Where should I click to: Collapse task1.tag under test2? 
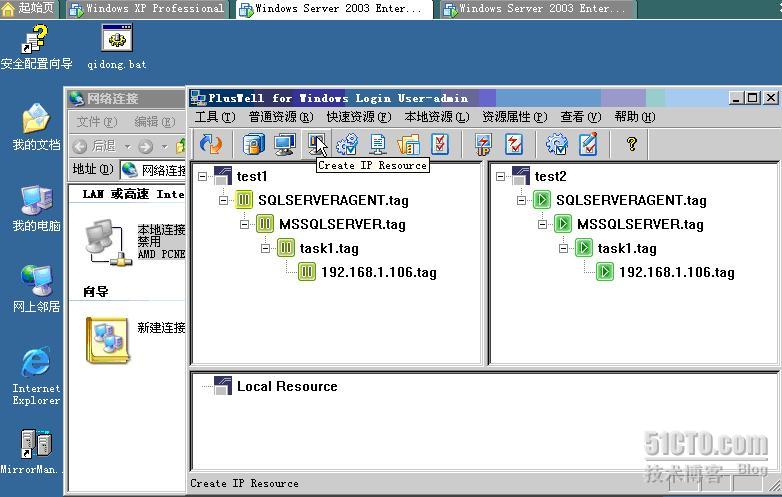563,248
